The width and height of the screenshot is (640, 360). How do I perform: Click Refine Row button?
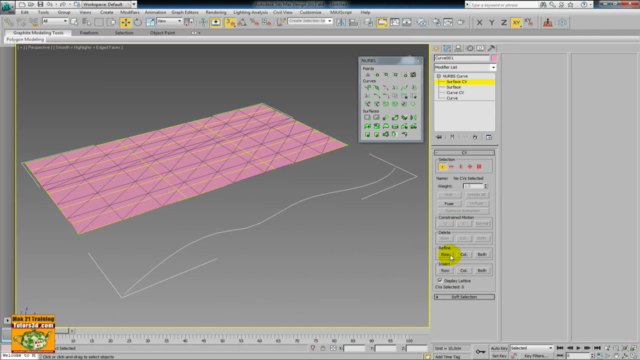(x=445, y=254)
